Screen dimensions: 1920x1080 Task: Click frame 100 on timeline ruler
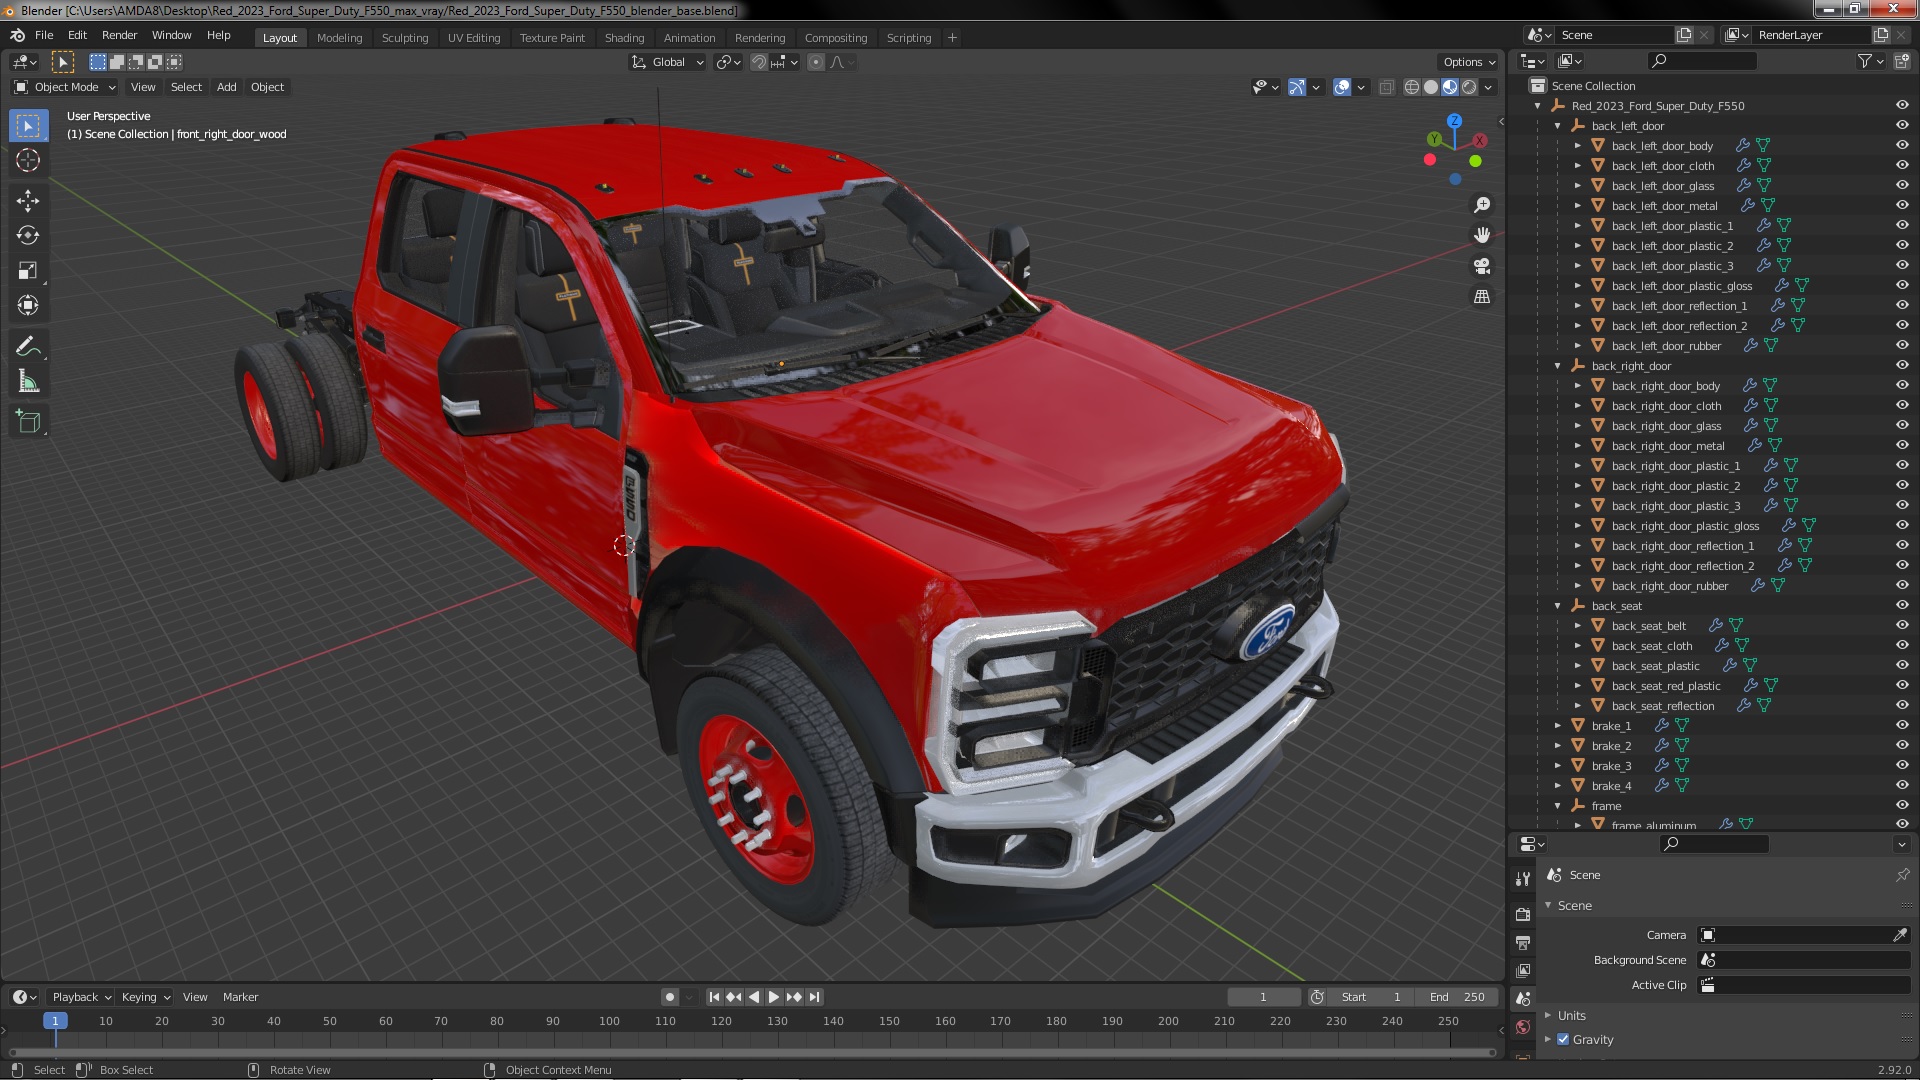click(x=609, y=1021)
